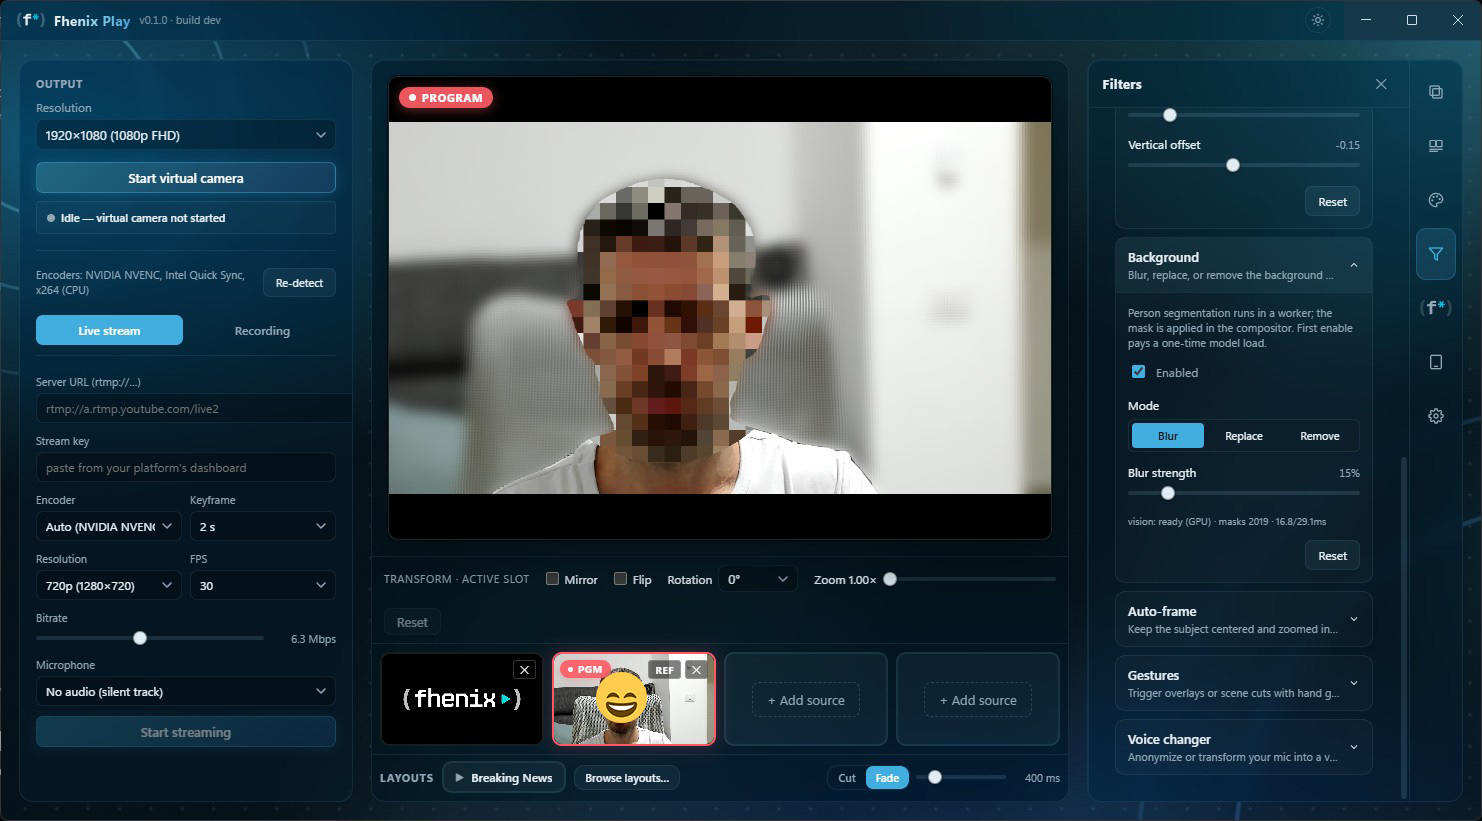1482x821 pixels.
Task: Open the Microphone No audio dropdown
Action: 186,691
